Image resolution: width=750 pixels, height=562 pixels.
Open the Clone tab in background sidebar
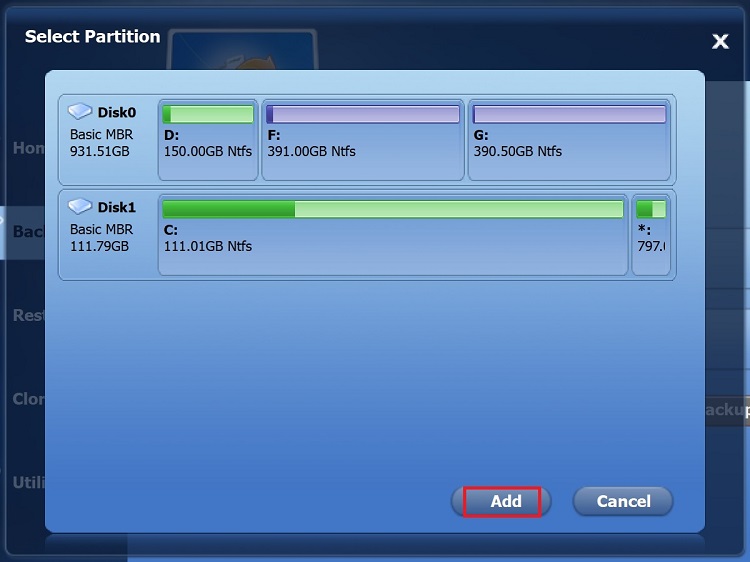[28, 398]
